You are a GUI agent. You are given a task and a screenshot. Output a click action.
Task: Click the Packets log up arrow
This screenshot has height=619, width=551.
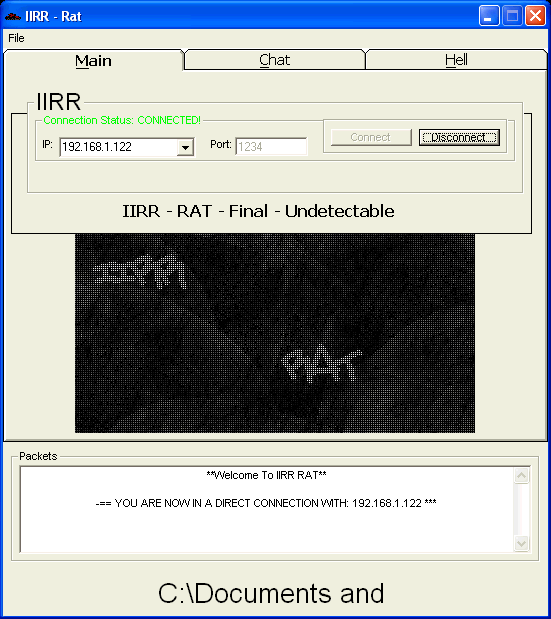[521, 476]
